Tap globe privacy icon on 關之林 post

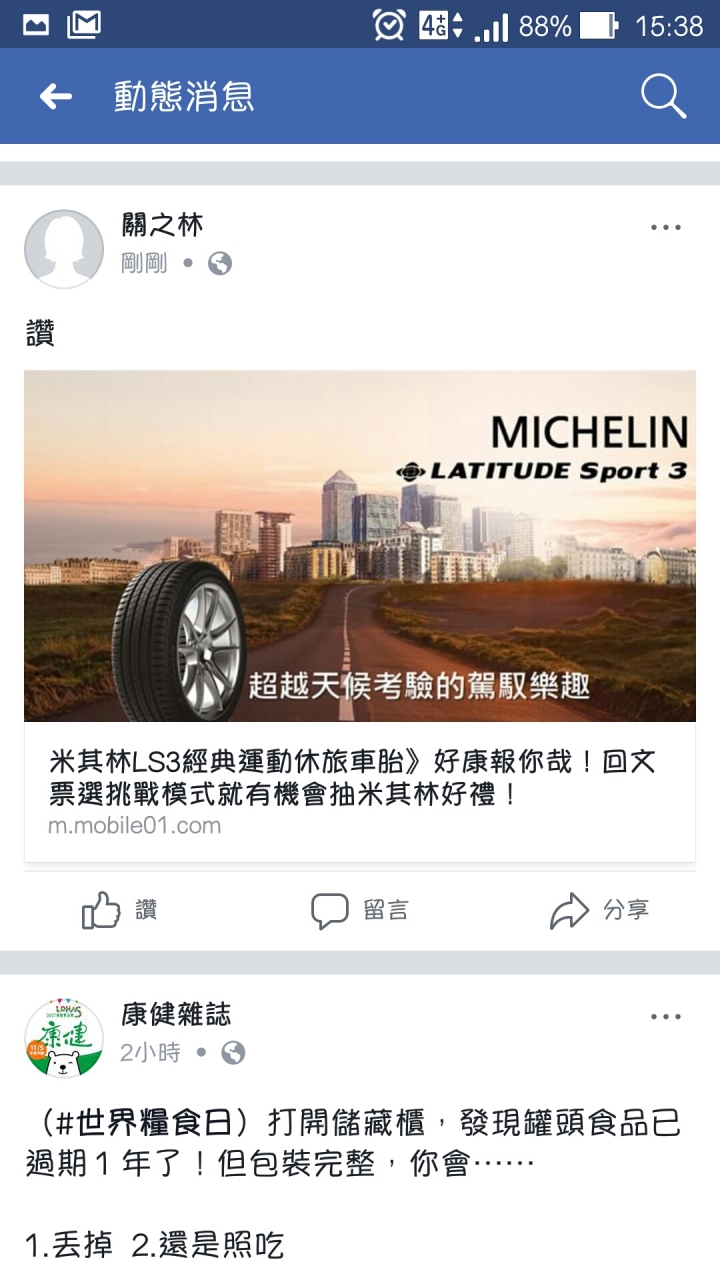(x=220, y=264)
